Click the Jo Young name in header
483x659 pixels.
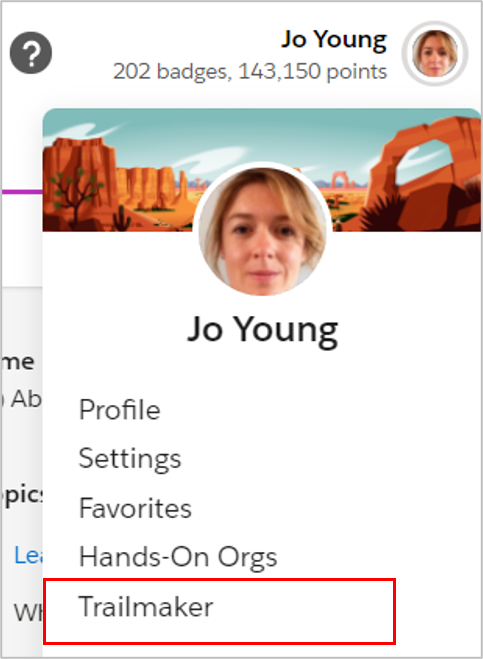coord(334,40)
